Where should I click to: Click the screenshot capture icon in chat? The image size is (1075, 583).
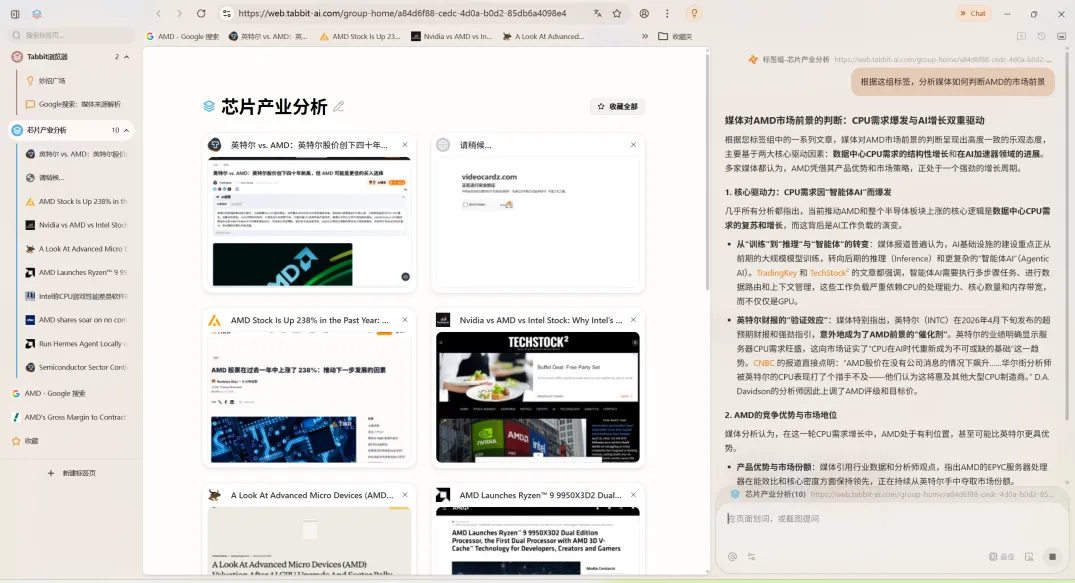(x=1029, y=557)
